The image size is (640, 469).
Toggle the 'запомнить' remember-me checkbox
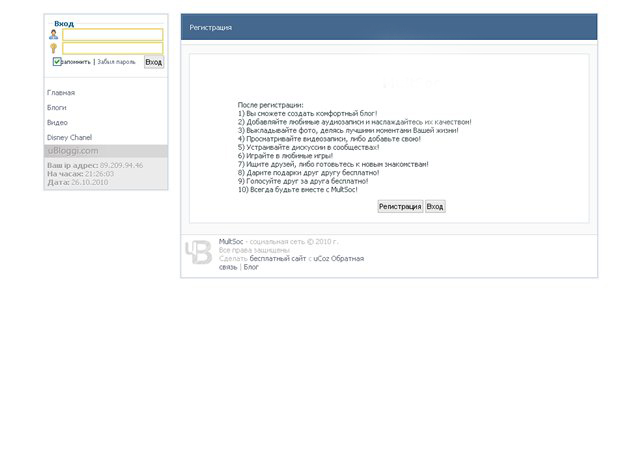(57, 62)
